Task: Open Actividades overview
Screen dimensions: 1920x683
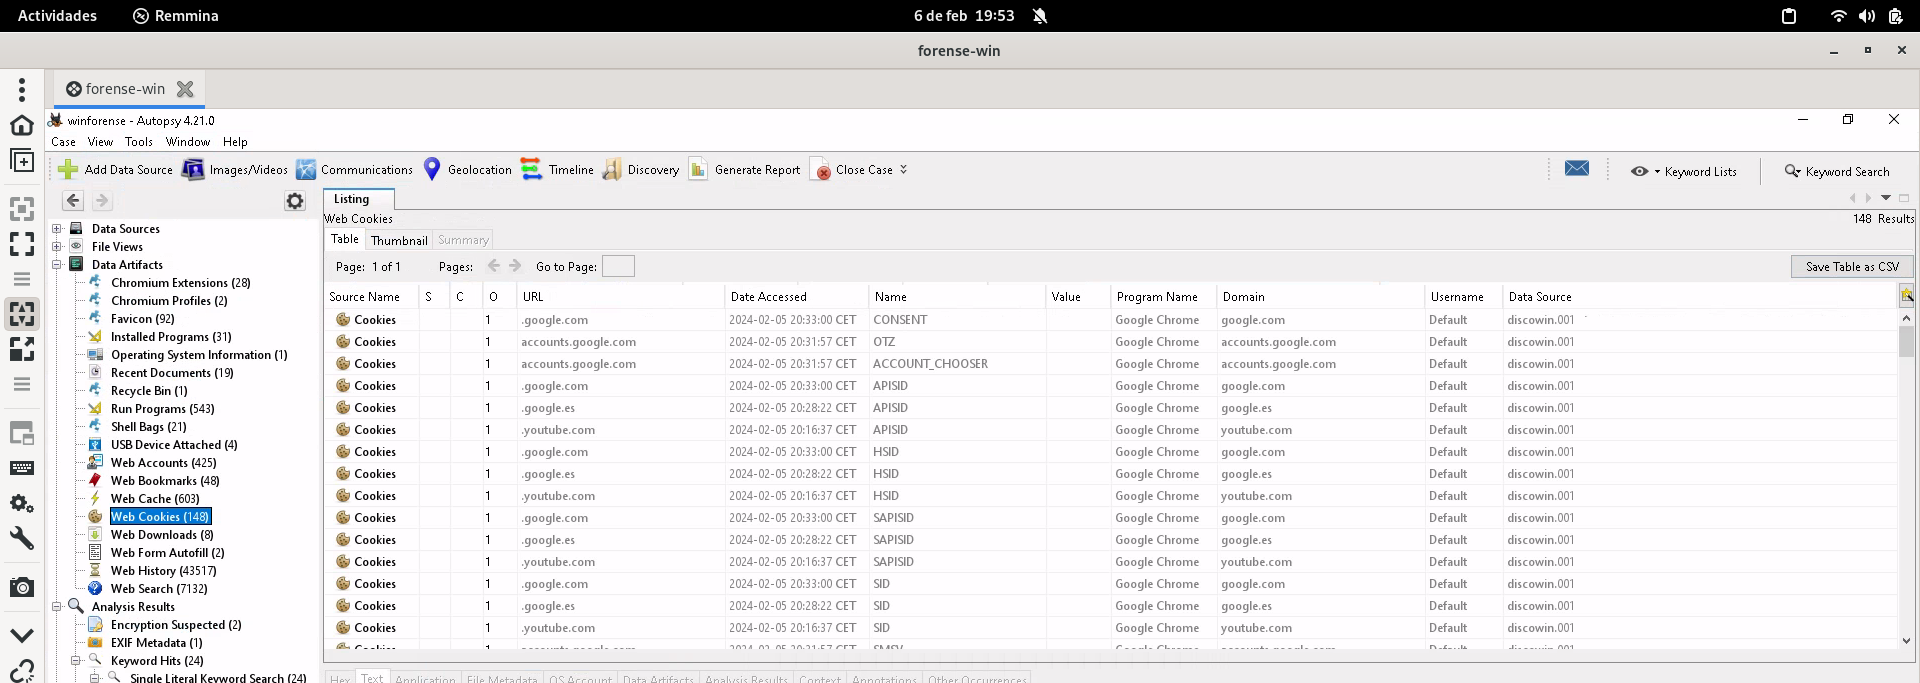Action: point(57,16)
